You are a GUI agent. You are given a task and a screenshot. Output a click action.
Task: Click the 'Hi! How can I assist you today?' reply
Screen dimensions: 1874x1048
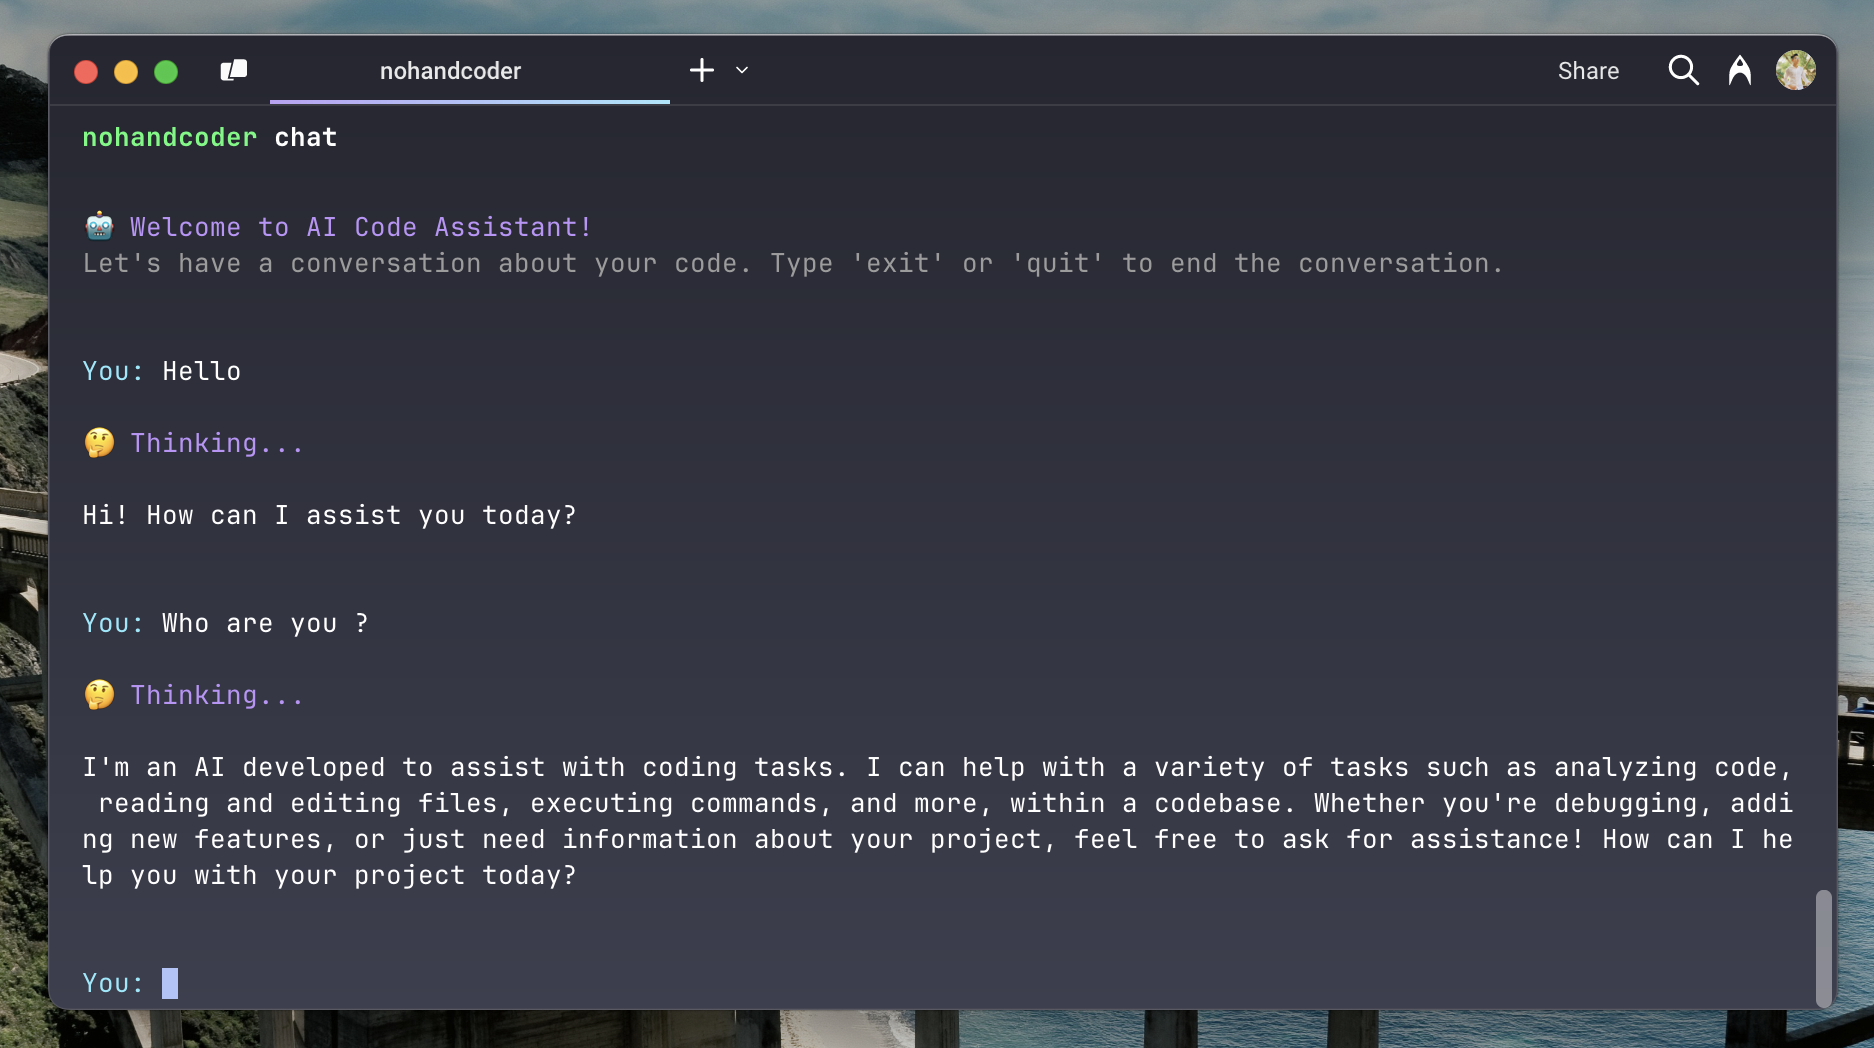click(329, 515)
